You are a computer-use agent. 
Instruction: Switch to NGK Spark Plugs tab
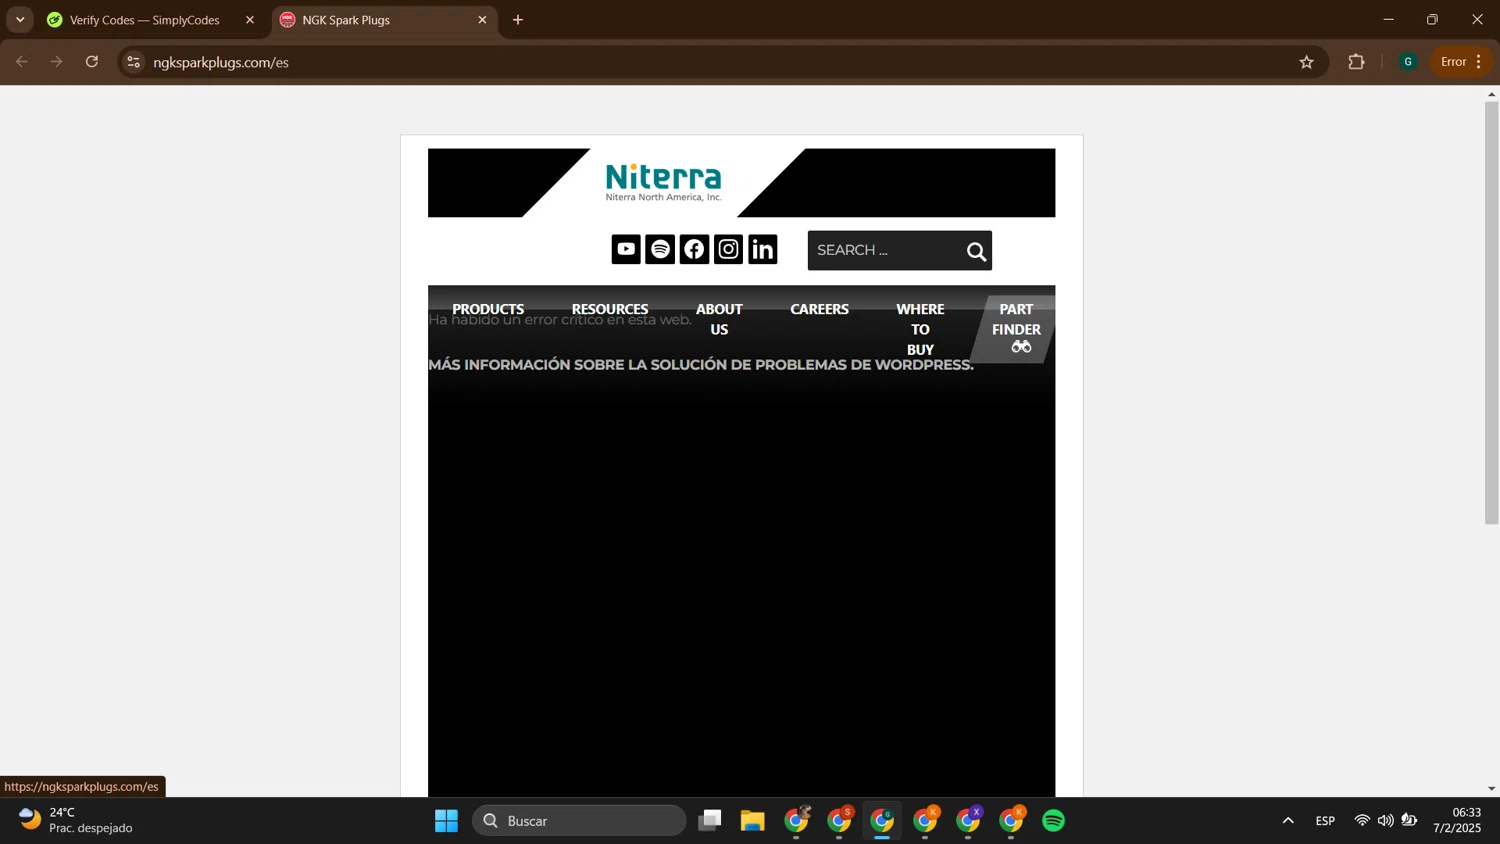point(384,20)
